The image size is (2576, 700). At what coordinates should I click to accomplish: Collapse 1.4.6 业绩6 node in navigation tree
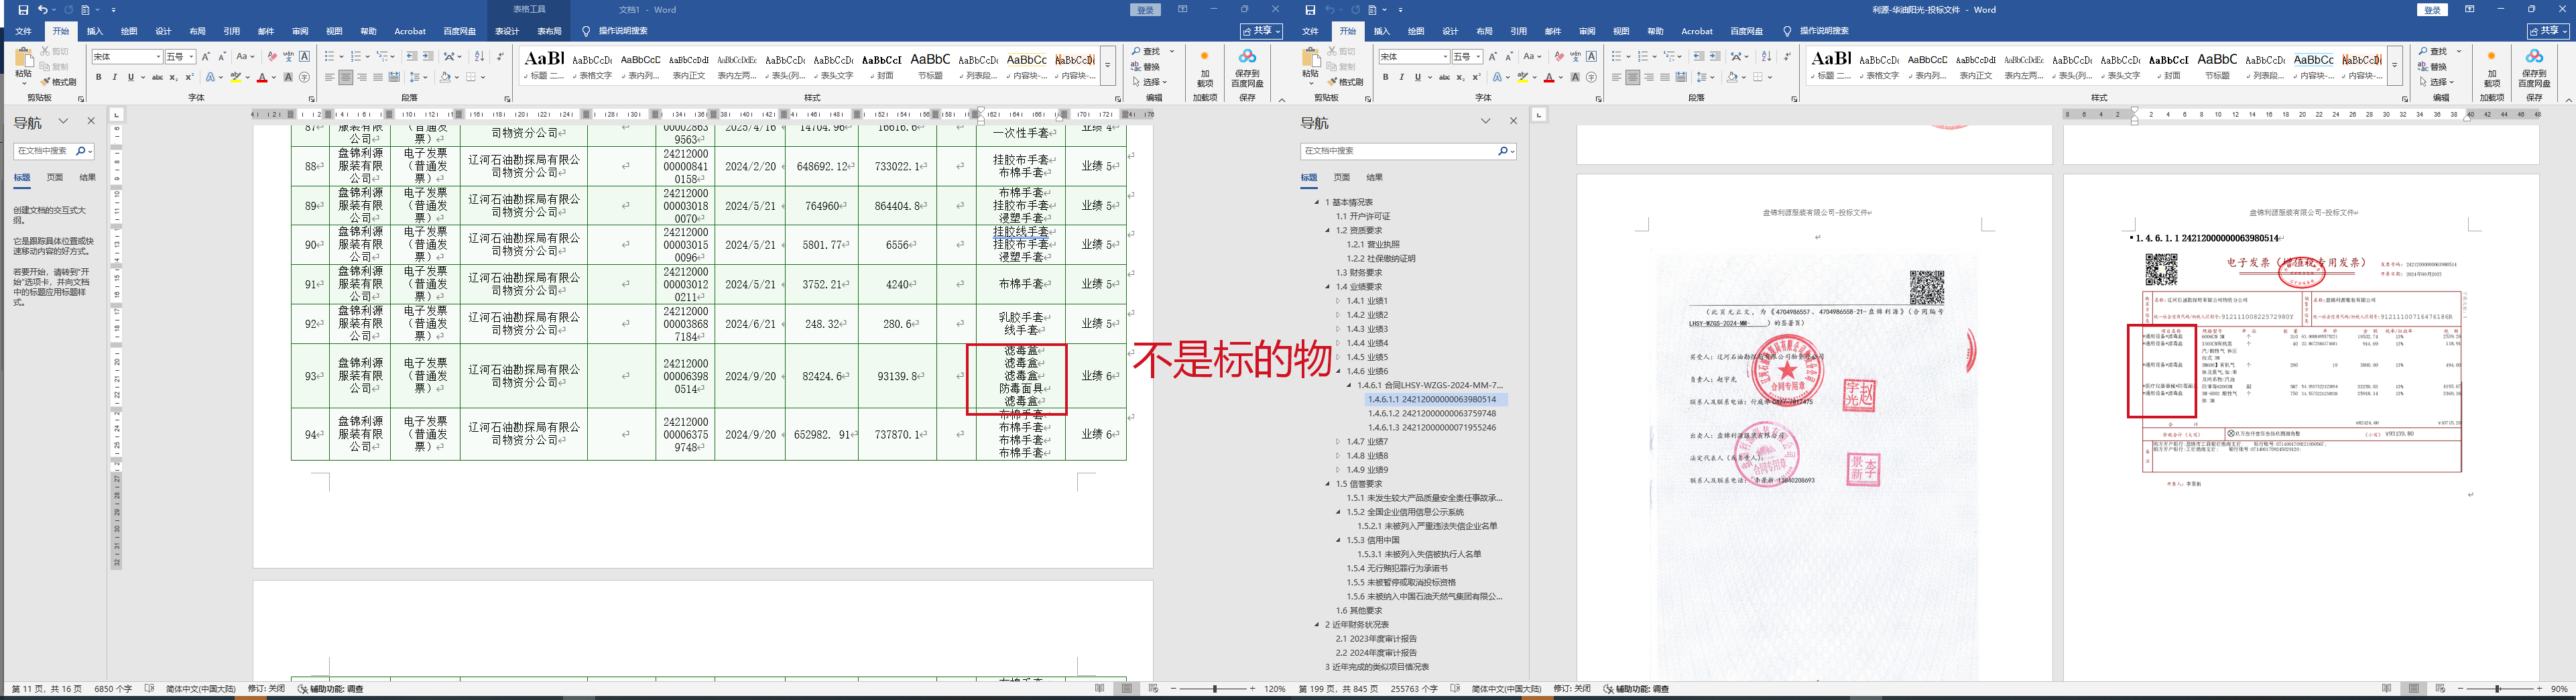[x=1339, y=371]
